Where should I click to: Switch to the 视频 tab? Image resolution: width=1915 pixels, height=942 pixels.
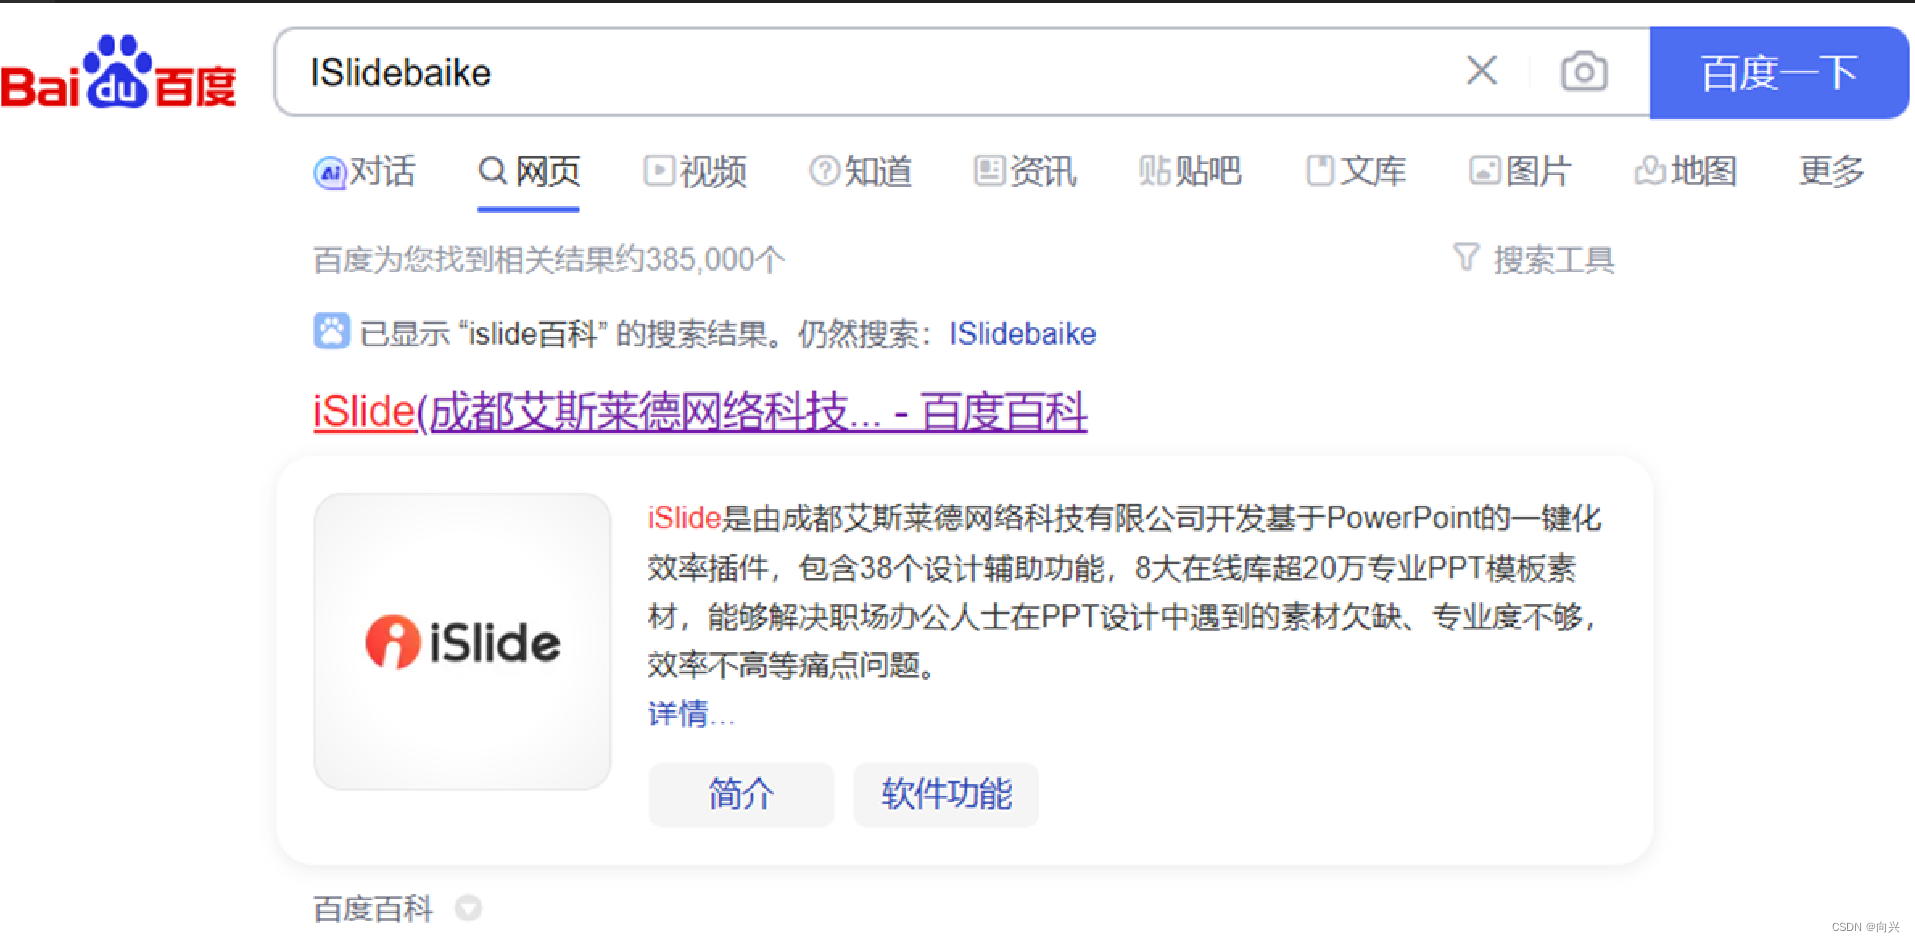pos(695,171)
